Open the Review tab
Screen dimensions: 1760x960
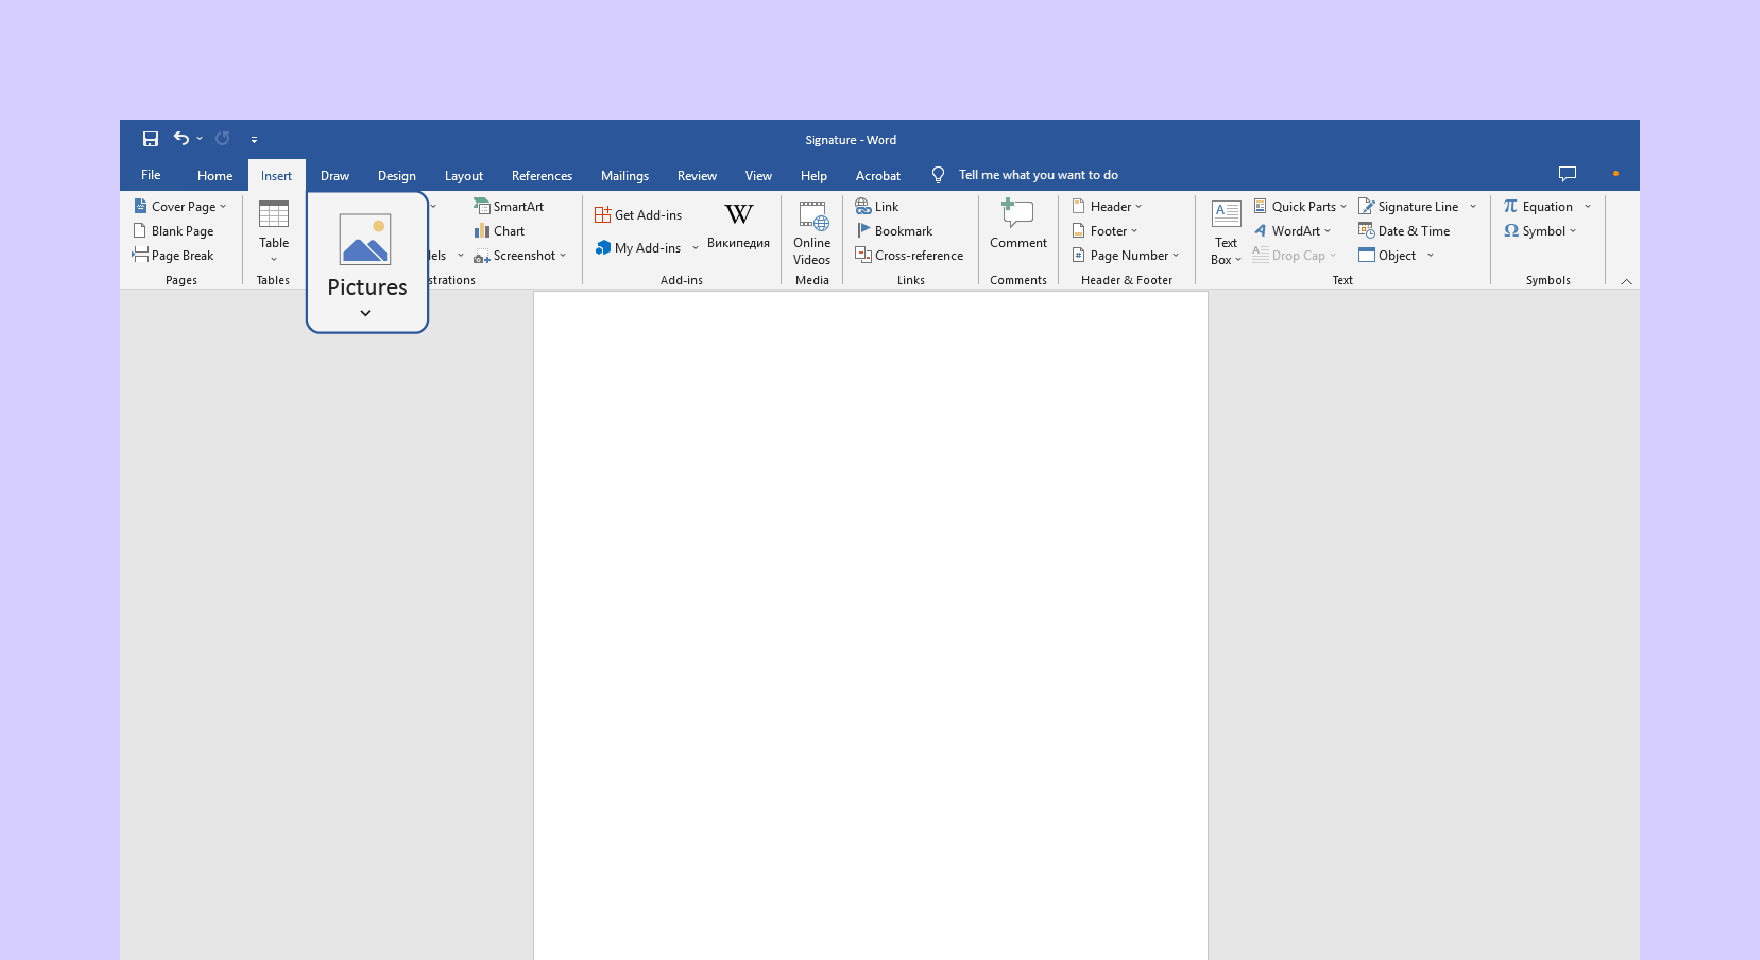coord(697,176)
